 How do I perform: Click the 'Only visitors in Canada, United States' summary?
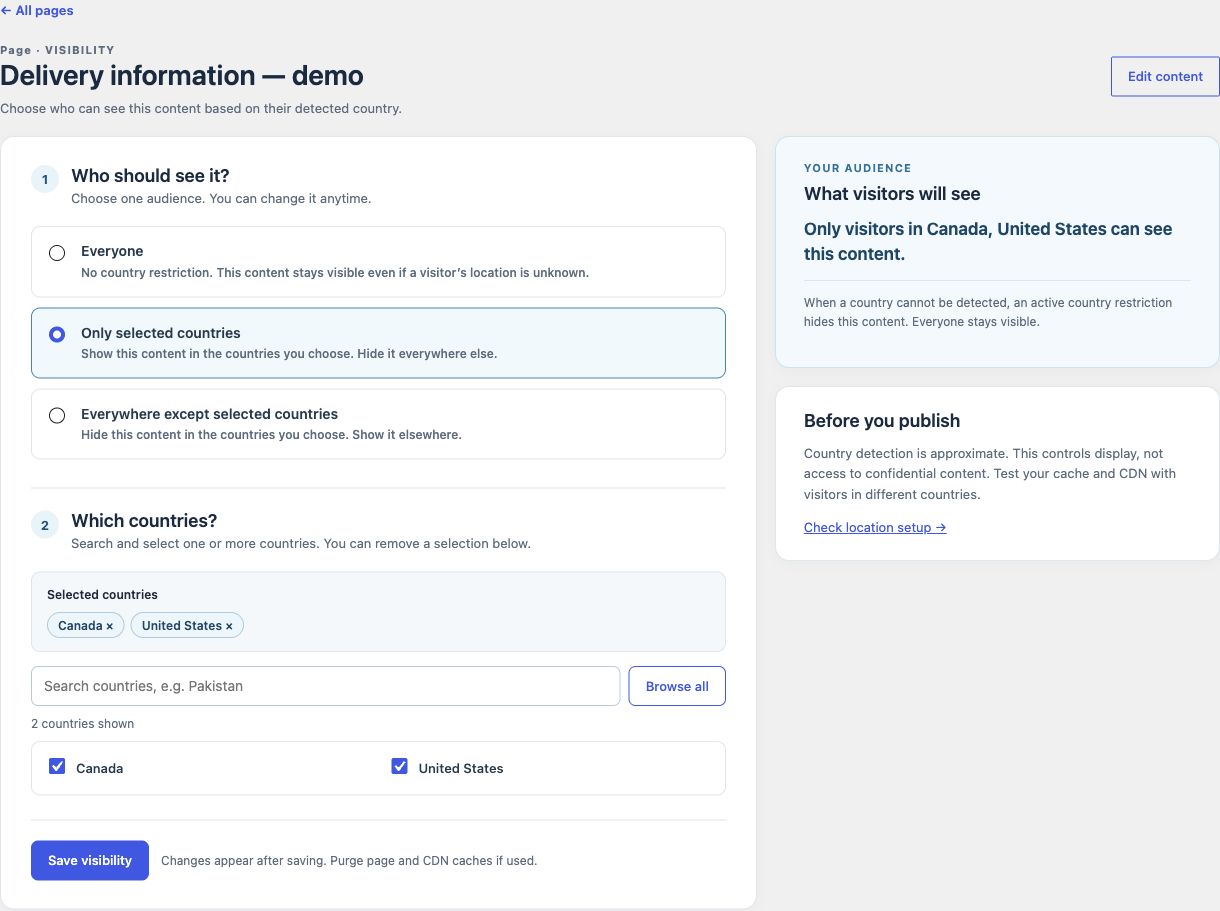coord(988,241)
